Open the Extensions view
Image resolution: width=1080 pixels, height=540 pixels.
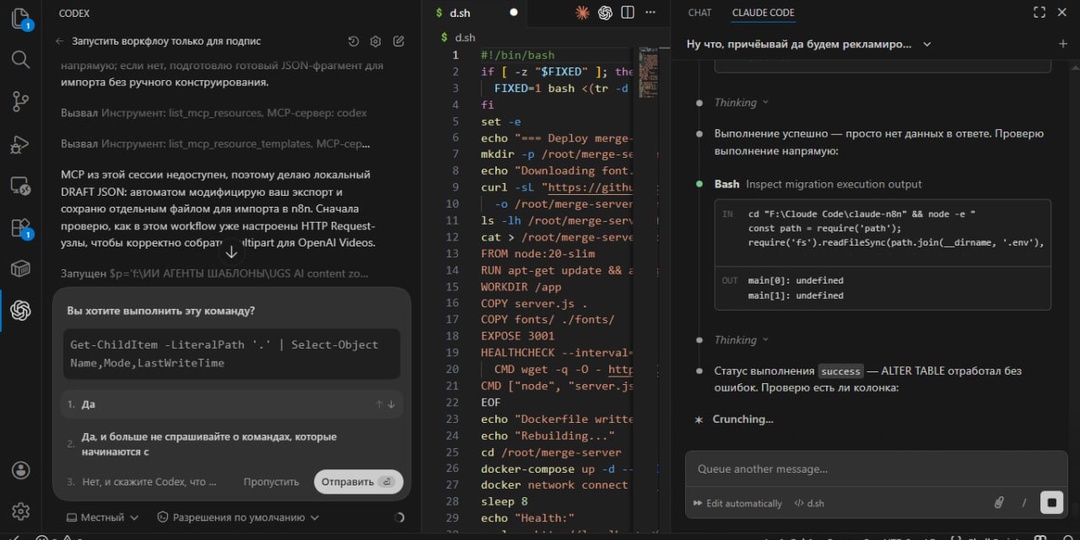point(21,227)
